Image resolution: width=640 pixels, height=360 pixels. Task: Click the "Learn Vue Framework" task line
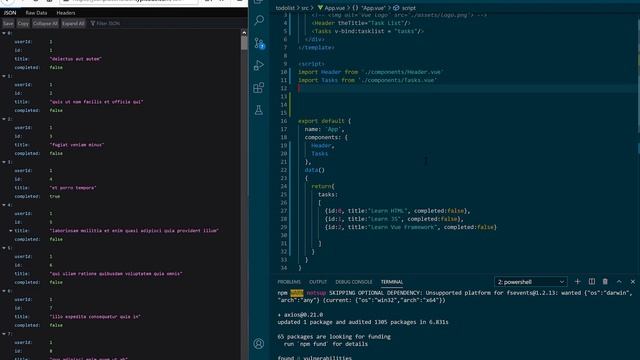(411, 227)
